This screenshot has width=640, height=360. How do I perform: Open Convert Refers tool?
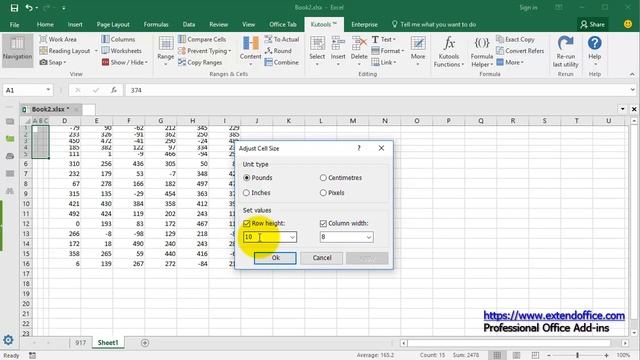click(x=520, y=51)
